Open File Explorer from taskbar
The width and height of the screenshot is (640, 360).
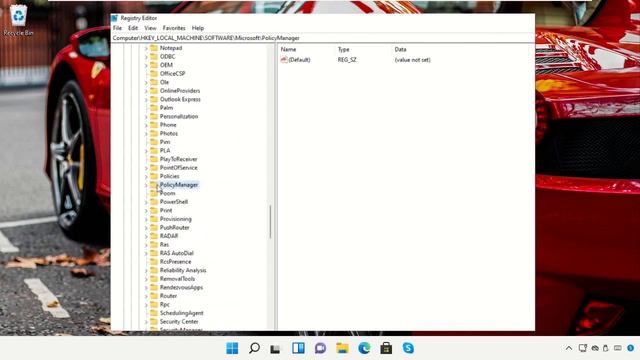342,348
